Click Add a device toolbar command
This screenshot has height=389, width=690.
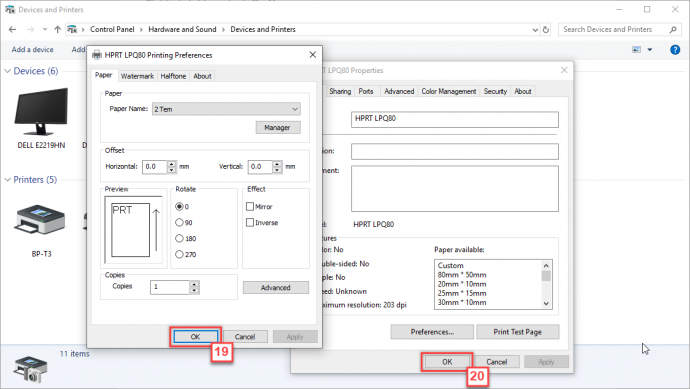click(33, 50)
